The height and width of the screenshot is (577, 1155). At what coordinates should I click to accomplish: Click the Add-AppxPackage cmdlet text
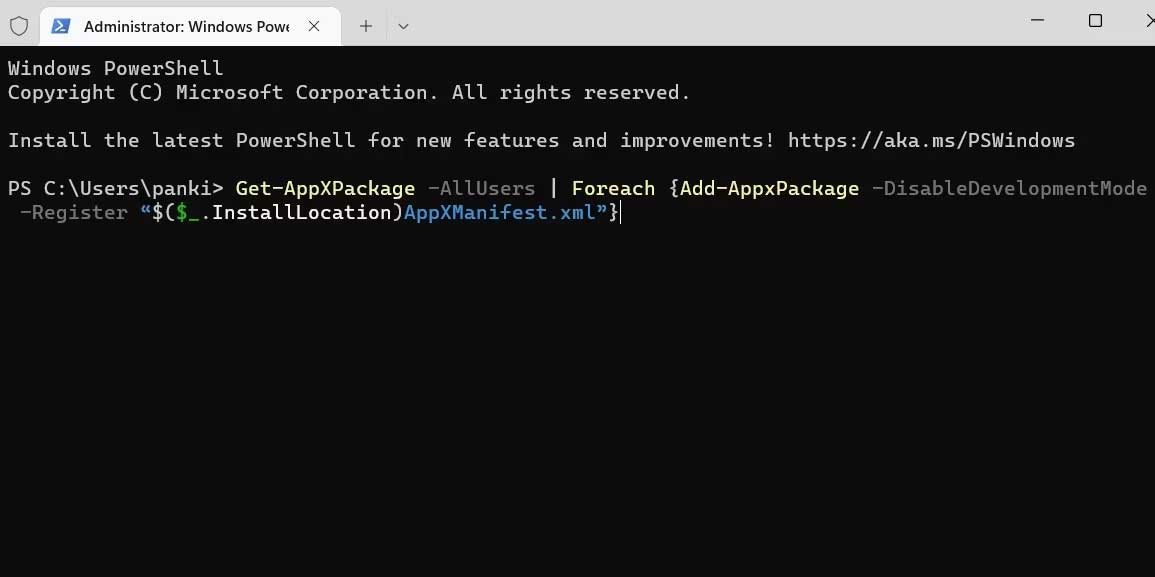tap(768, 188)
